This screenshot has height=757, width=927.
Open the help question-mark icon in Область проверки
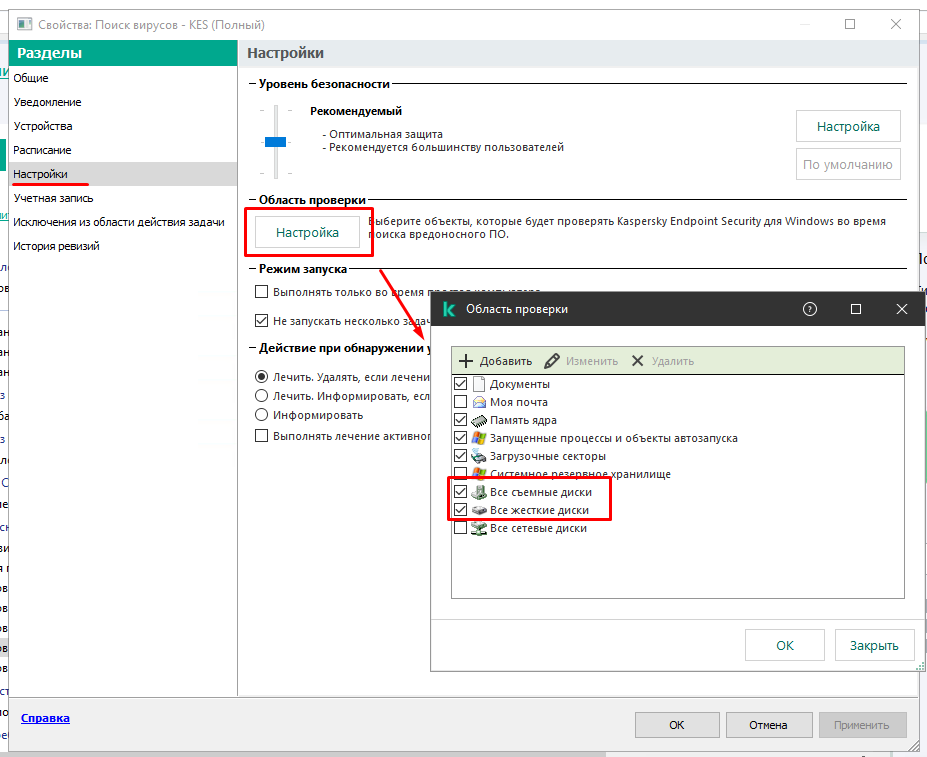click(810, 309)
